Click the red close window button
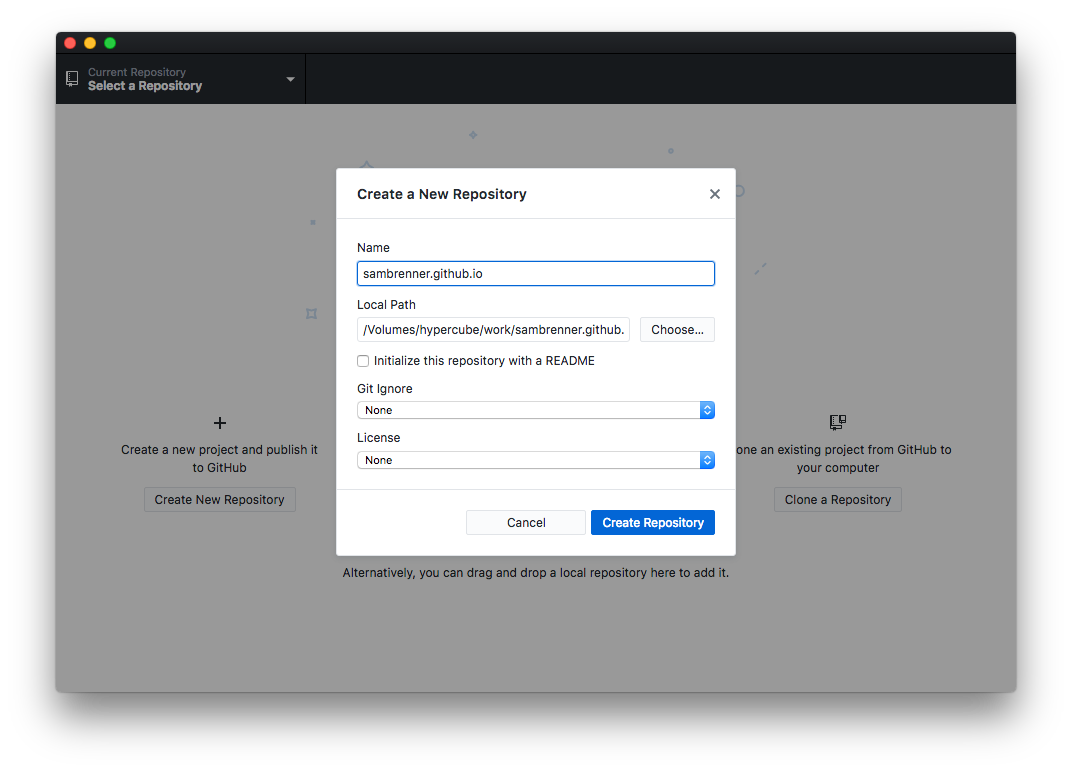 (x=70, y=43)
